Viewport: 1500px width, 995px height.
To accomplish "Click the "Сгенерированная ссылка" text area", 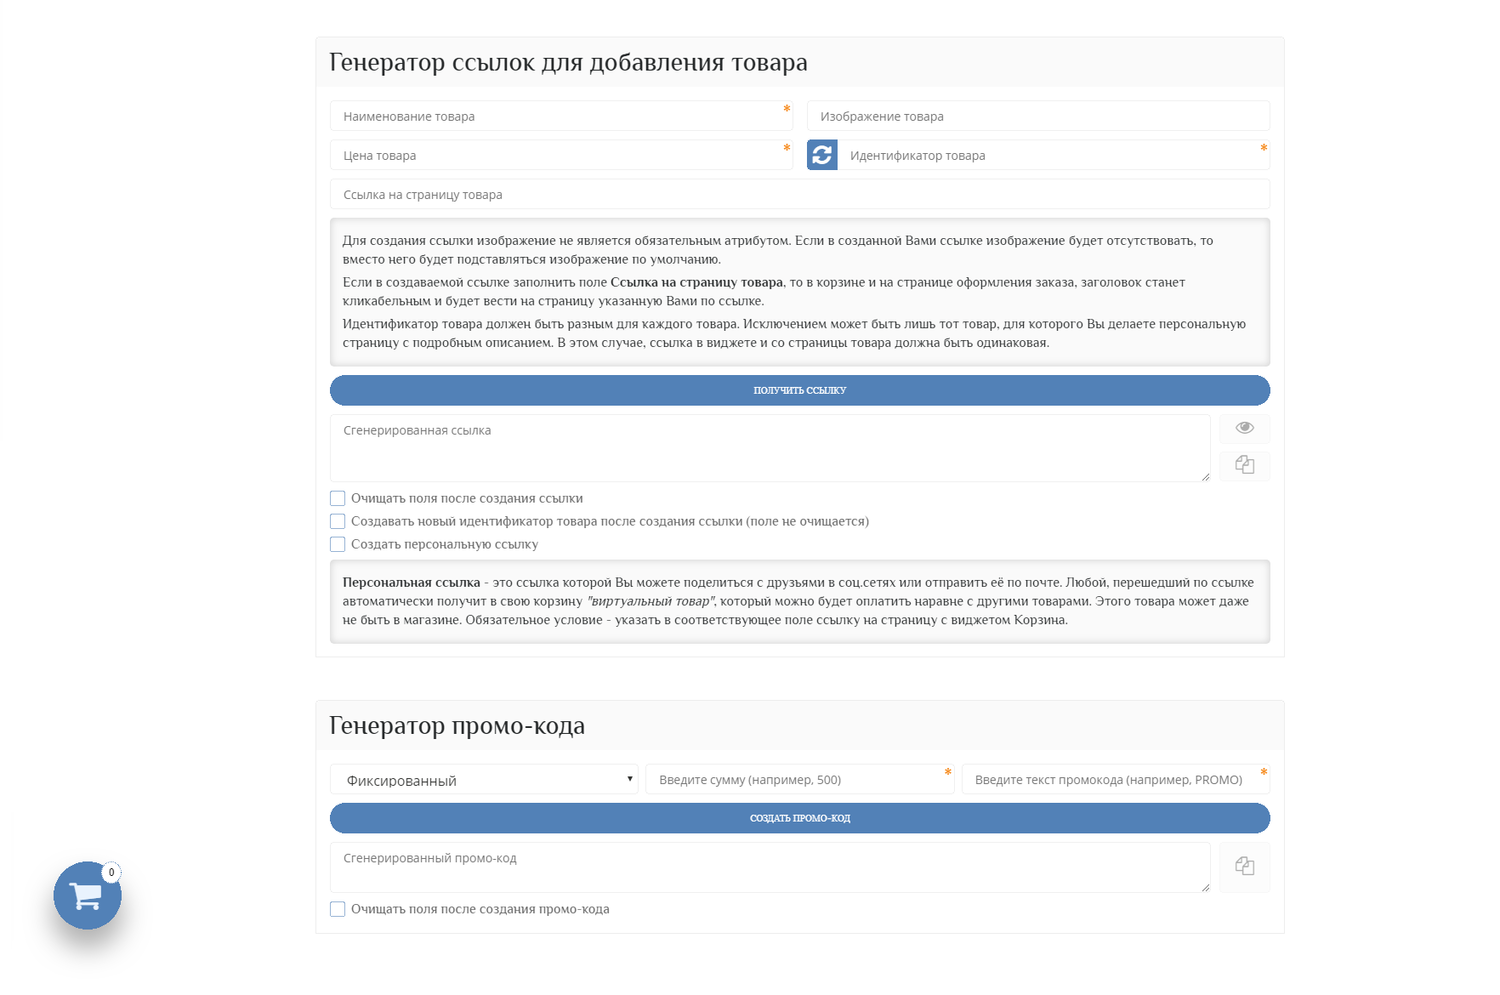I will [769, 448].
